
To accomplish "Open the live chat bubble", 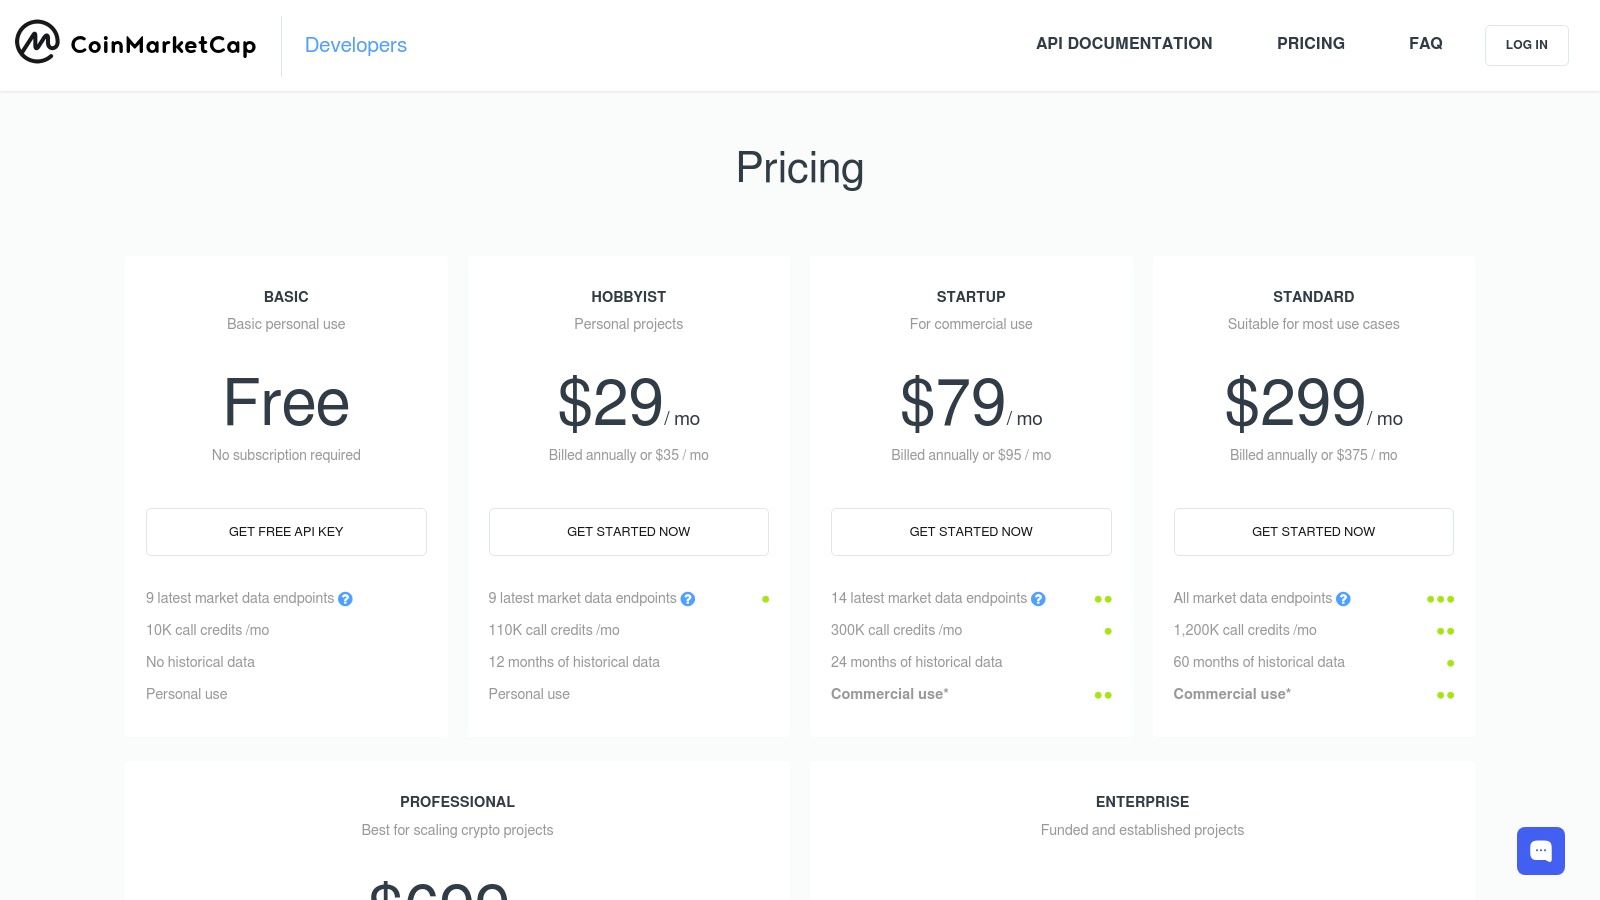I will pos(1541,851).
